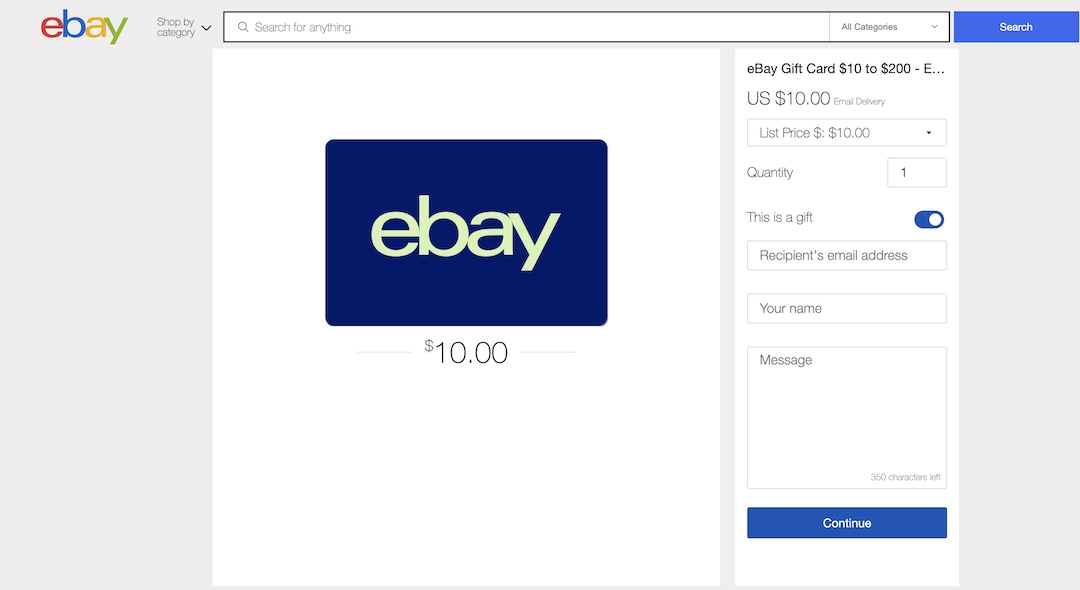Expand the All Categories dropdown
The height and width of the screenshot is (590, 1080).
click(x=889, y=27)
